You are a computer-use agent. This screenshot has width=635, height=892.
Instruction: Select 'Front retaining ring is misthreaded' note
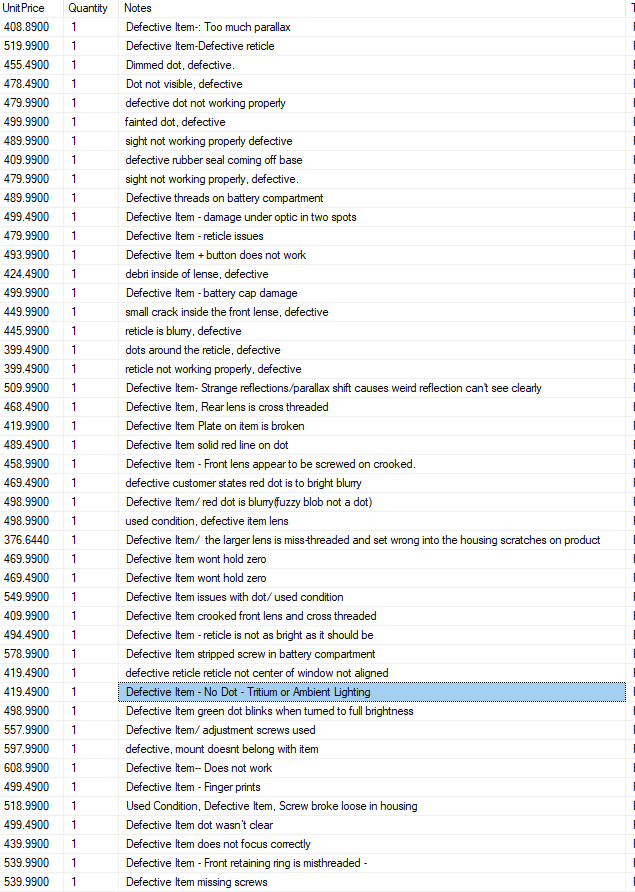(x=372, y=863)
